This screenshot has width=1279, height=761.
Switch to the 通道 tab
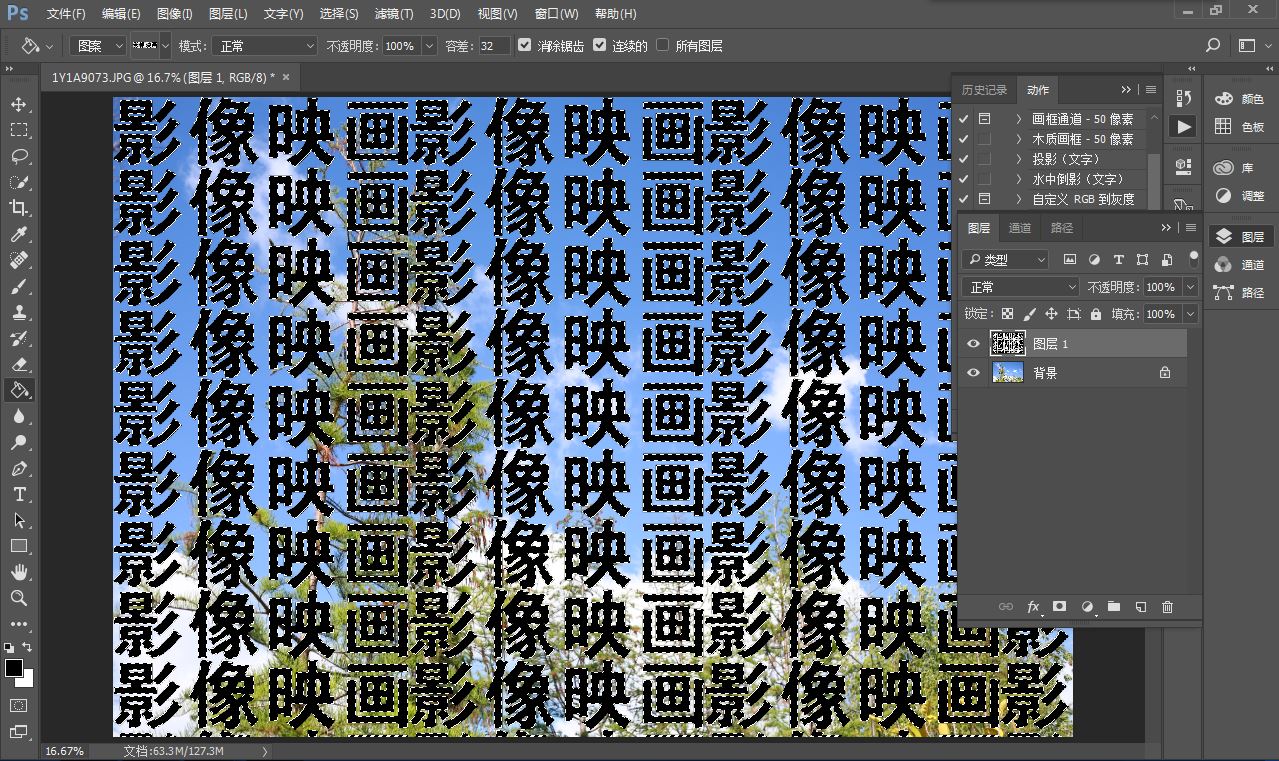point(1020,228)
